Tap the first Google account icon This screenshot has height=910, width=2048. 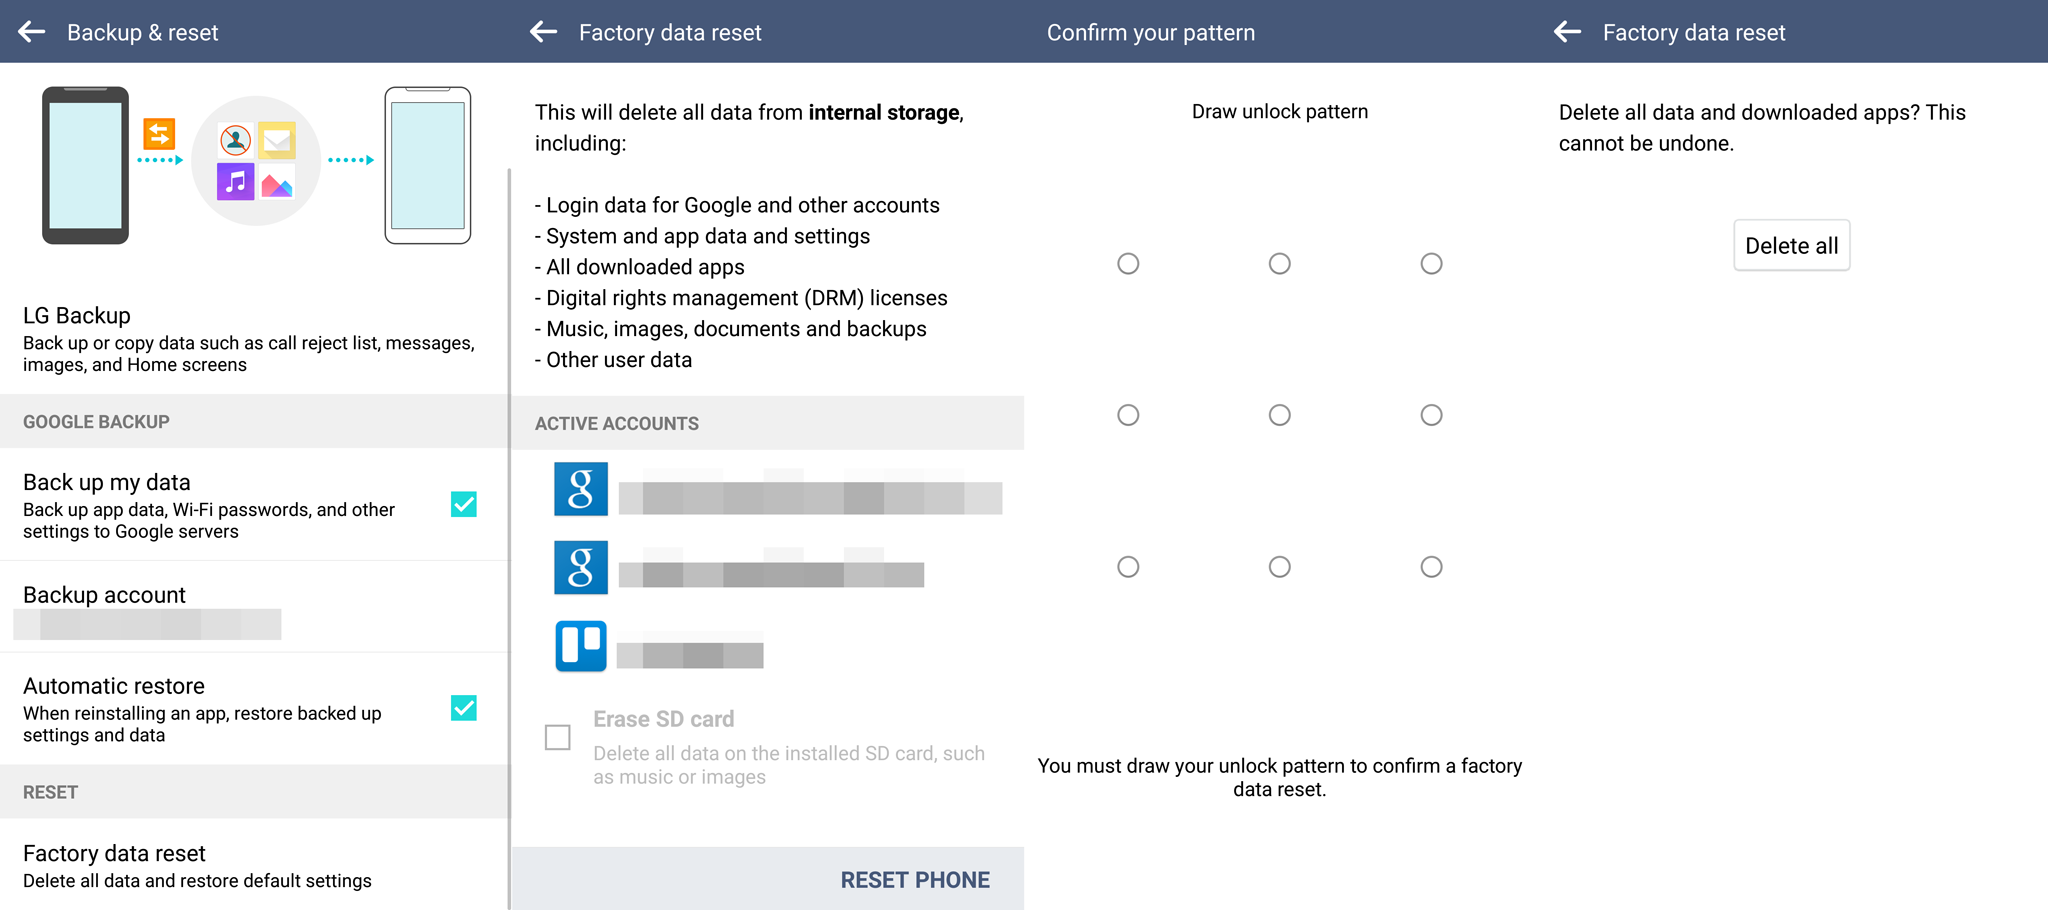point(581,489)
